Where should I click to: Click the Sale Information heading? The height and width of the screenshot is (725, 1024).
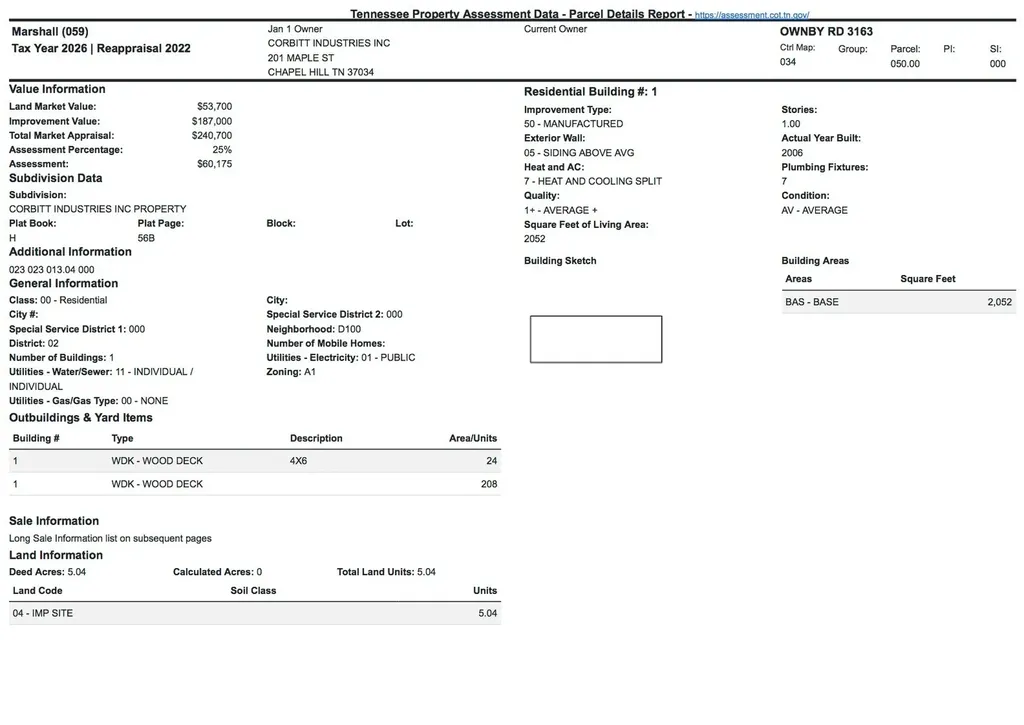54,521
